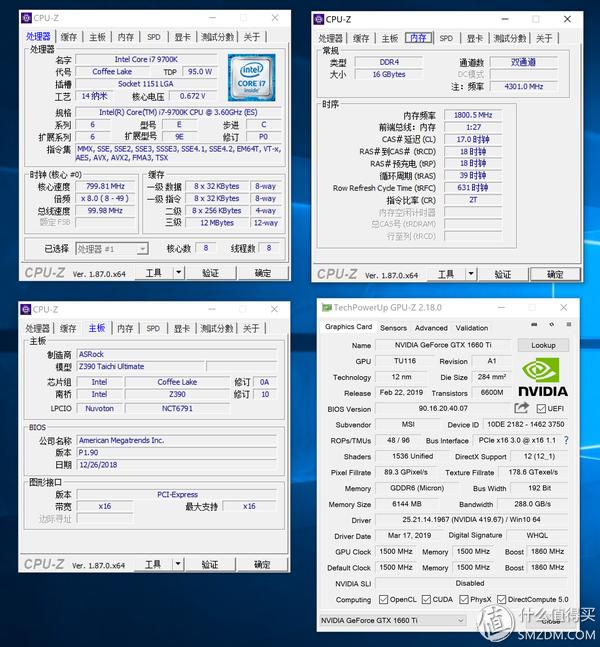Switch to SPD tab in memory window
This screenshot has height=647, width=600.
point(446,38)
